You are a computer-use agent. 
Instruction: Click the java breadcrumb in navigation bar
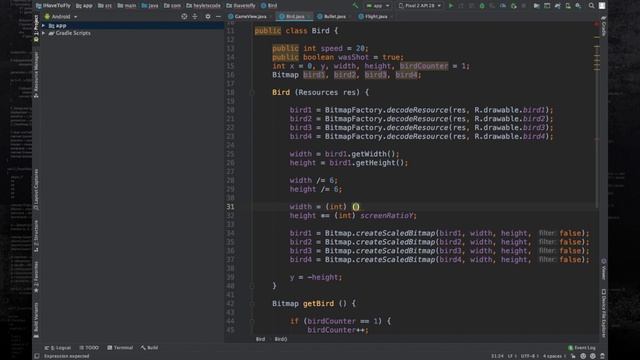(x=150, y=6)
